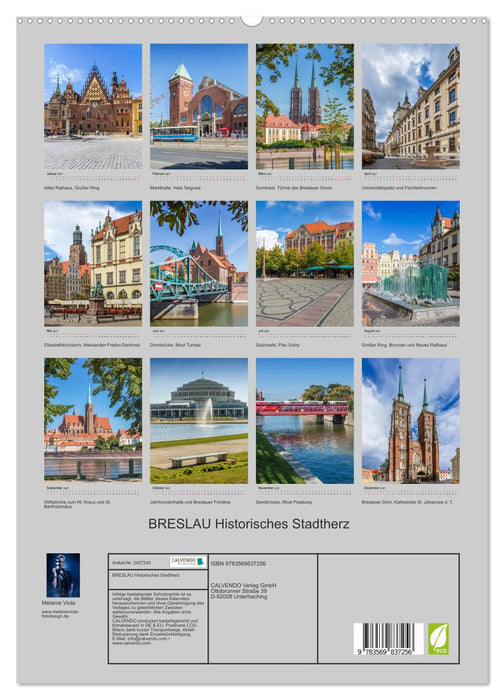Click caption "Jahrhunderthalle und Breslauer Fontäne"
Image resolution: width=504 pixels, height=700 pixels.
(x=190, y=502)
